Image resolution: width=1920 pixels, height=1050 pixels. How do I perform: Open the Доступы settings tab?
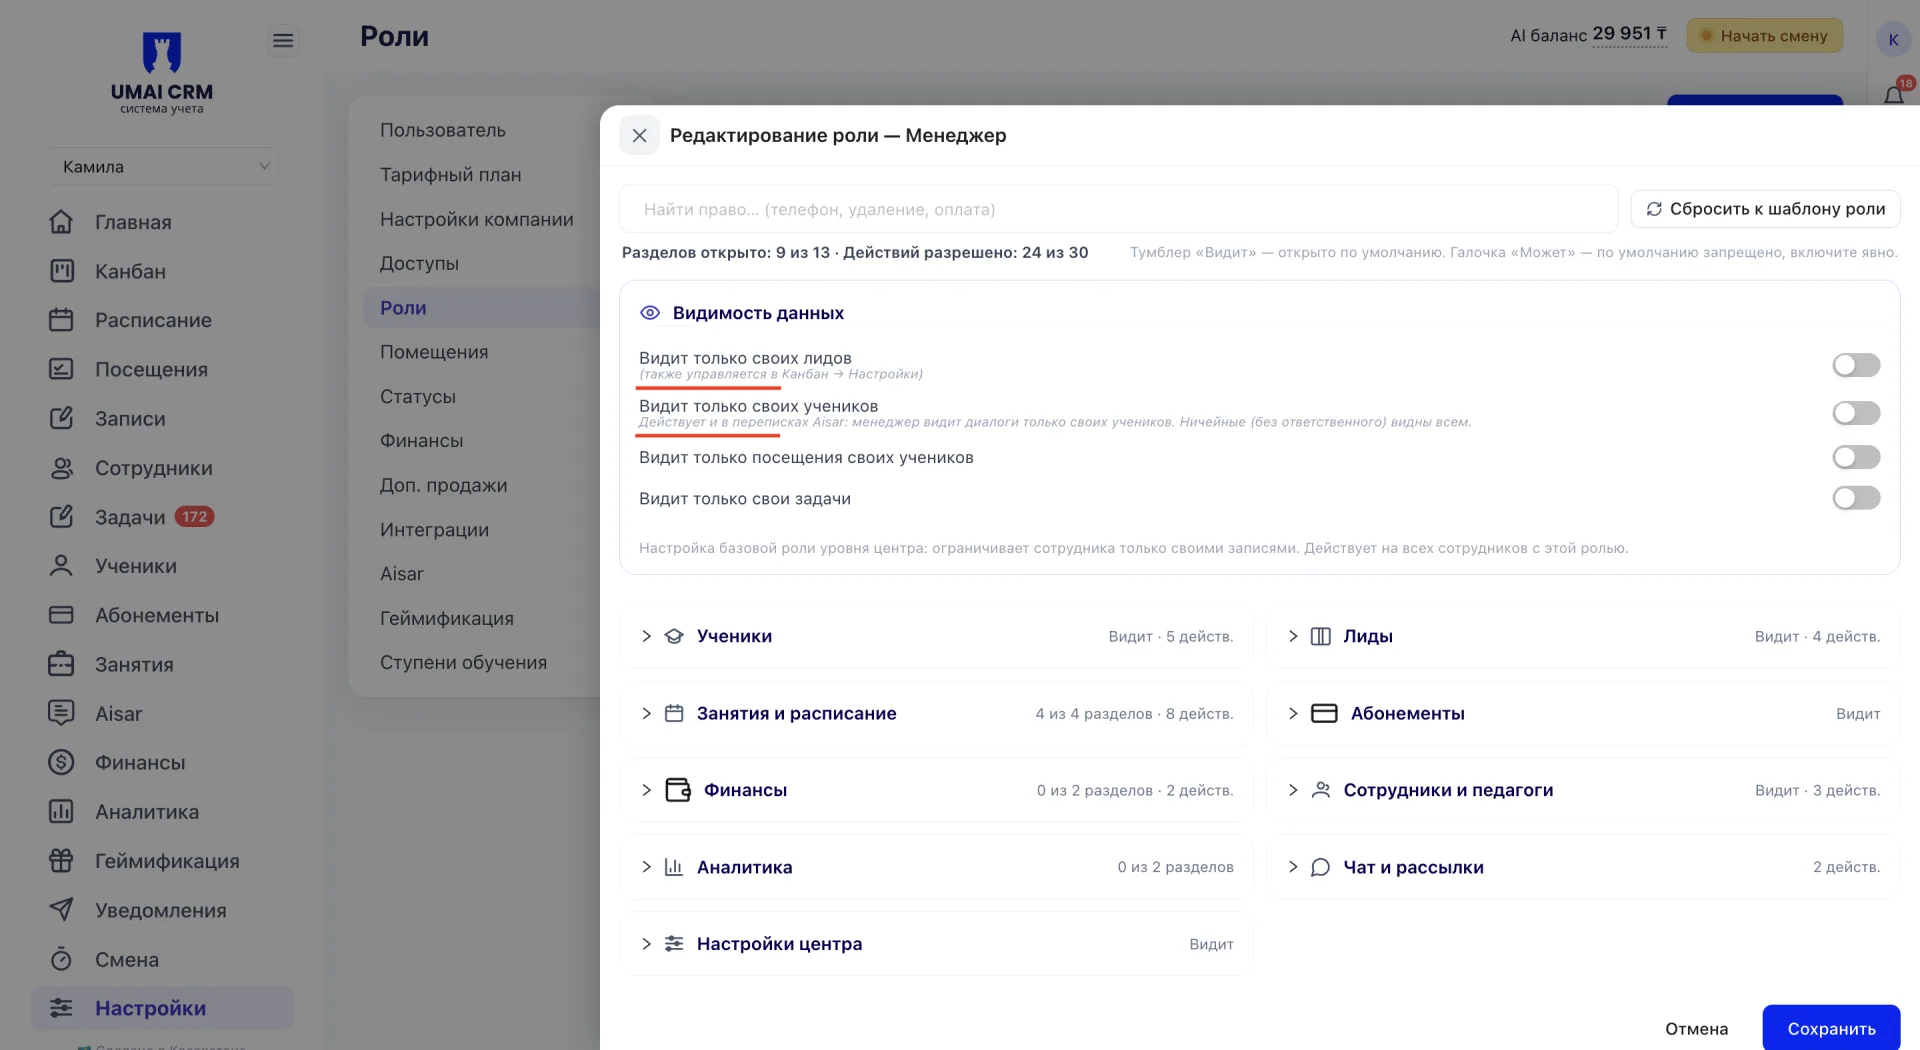coord(420,264)
